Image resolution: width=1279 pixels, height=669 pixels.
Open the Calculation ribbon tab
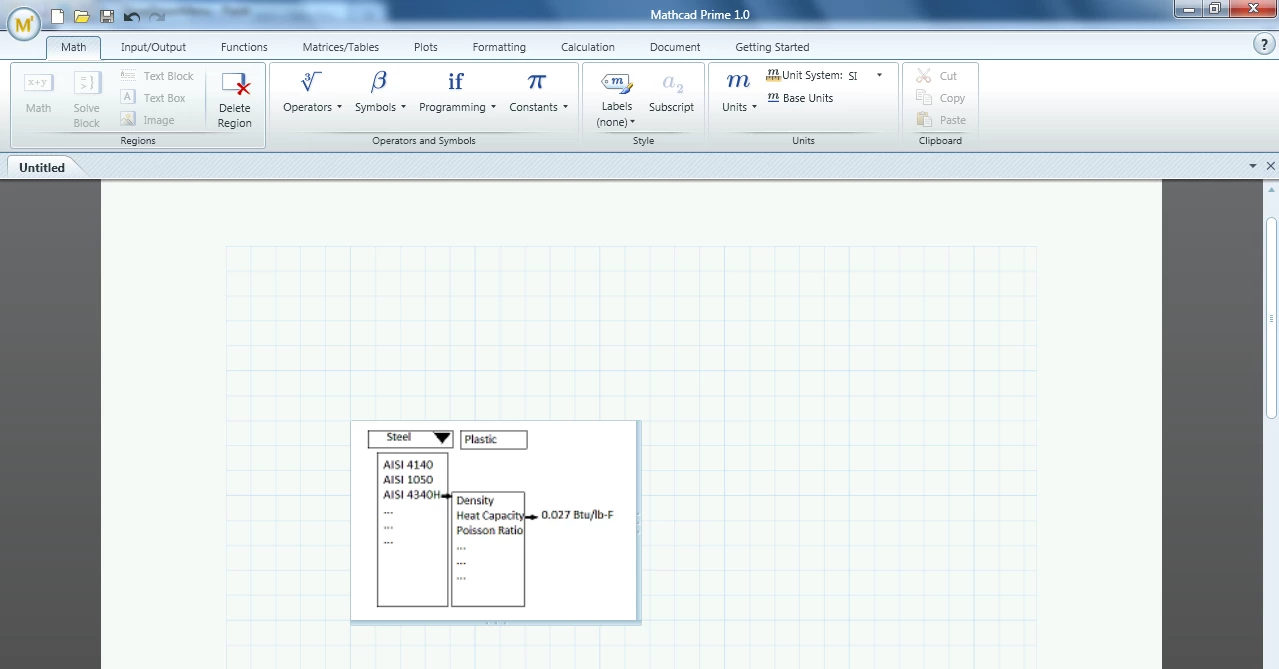pos(588,47)
